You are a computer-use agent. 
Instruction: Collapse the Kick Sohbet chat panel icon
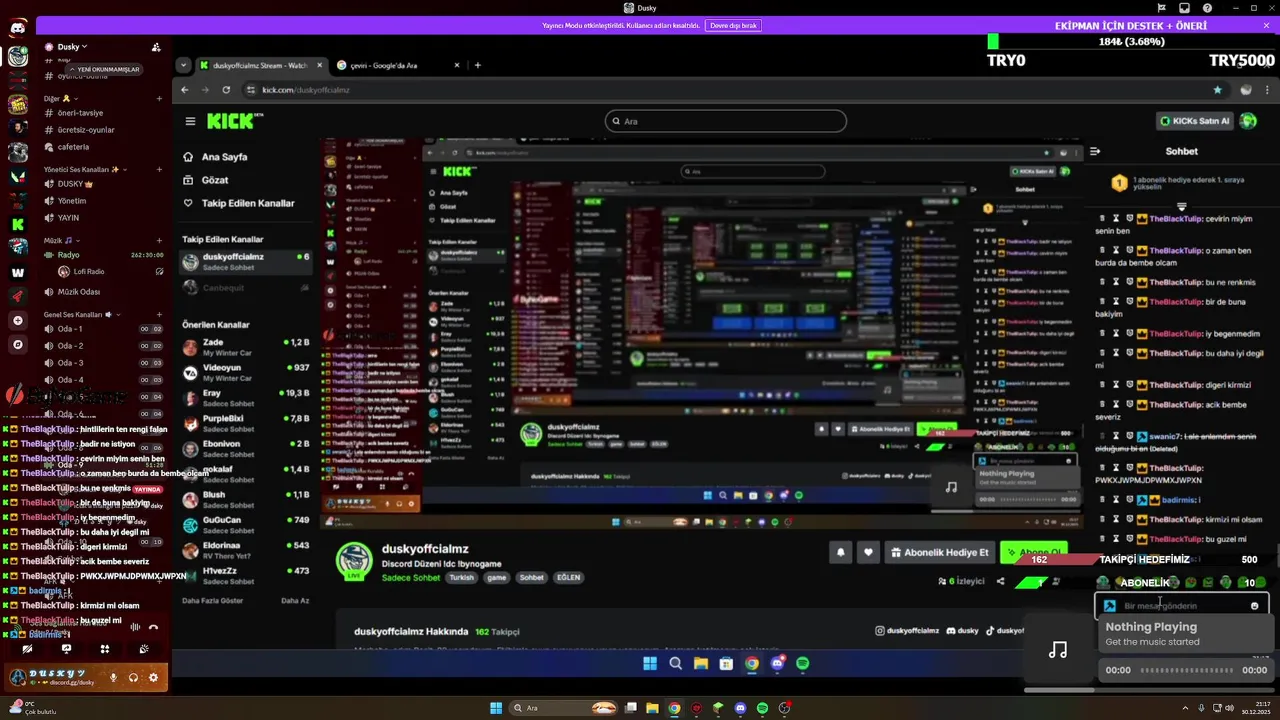[x=1095, y=152]
